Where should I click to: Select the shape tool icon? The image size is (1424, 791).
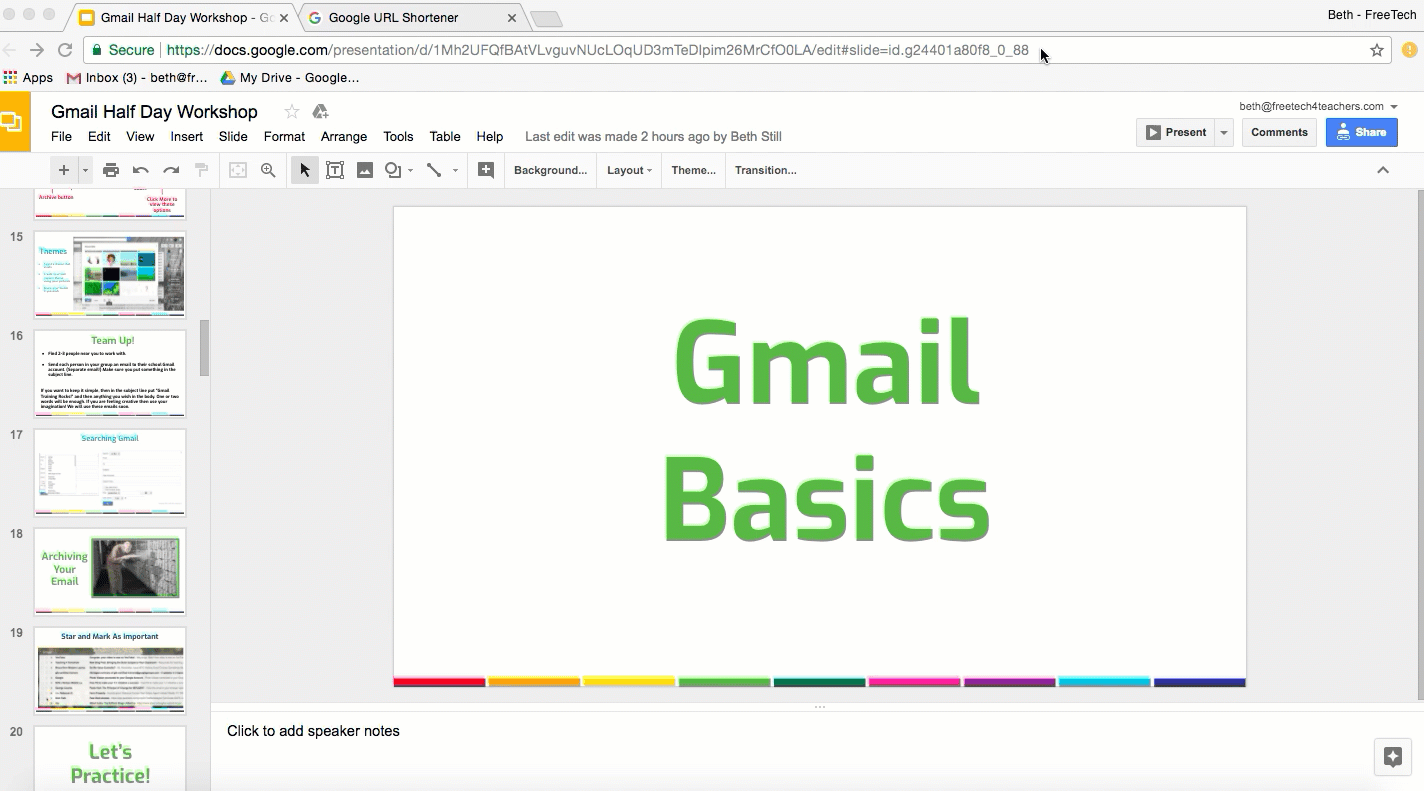tap(393, 170)
